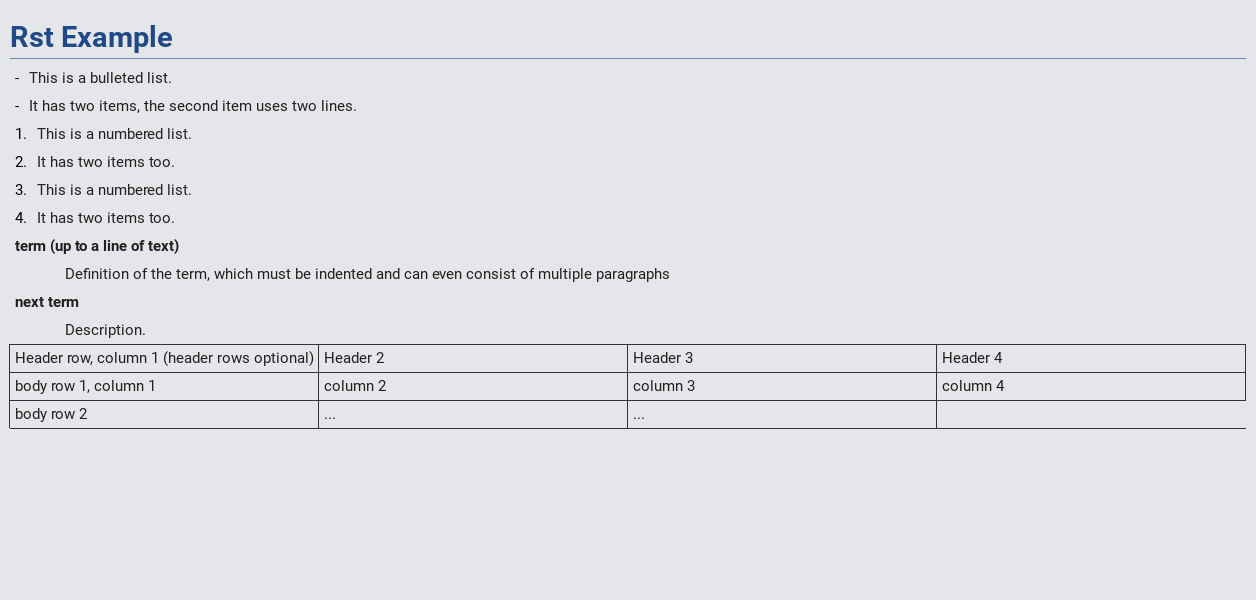This screenshot has height=600, width=1256.
Task: Click the "Definition of the term" paragraph
Action: point(367,274)
